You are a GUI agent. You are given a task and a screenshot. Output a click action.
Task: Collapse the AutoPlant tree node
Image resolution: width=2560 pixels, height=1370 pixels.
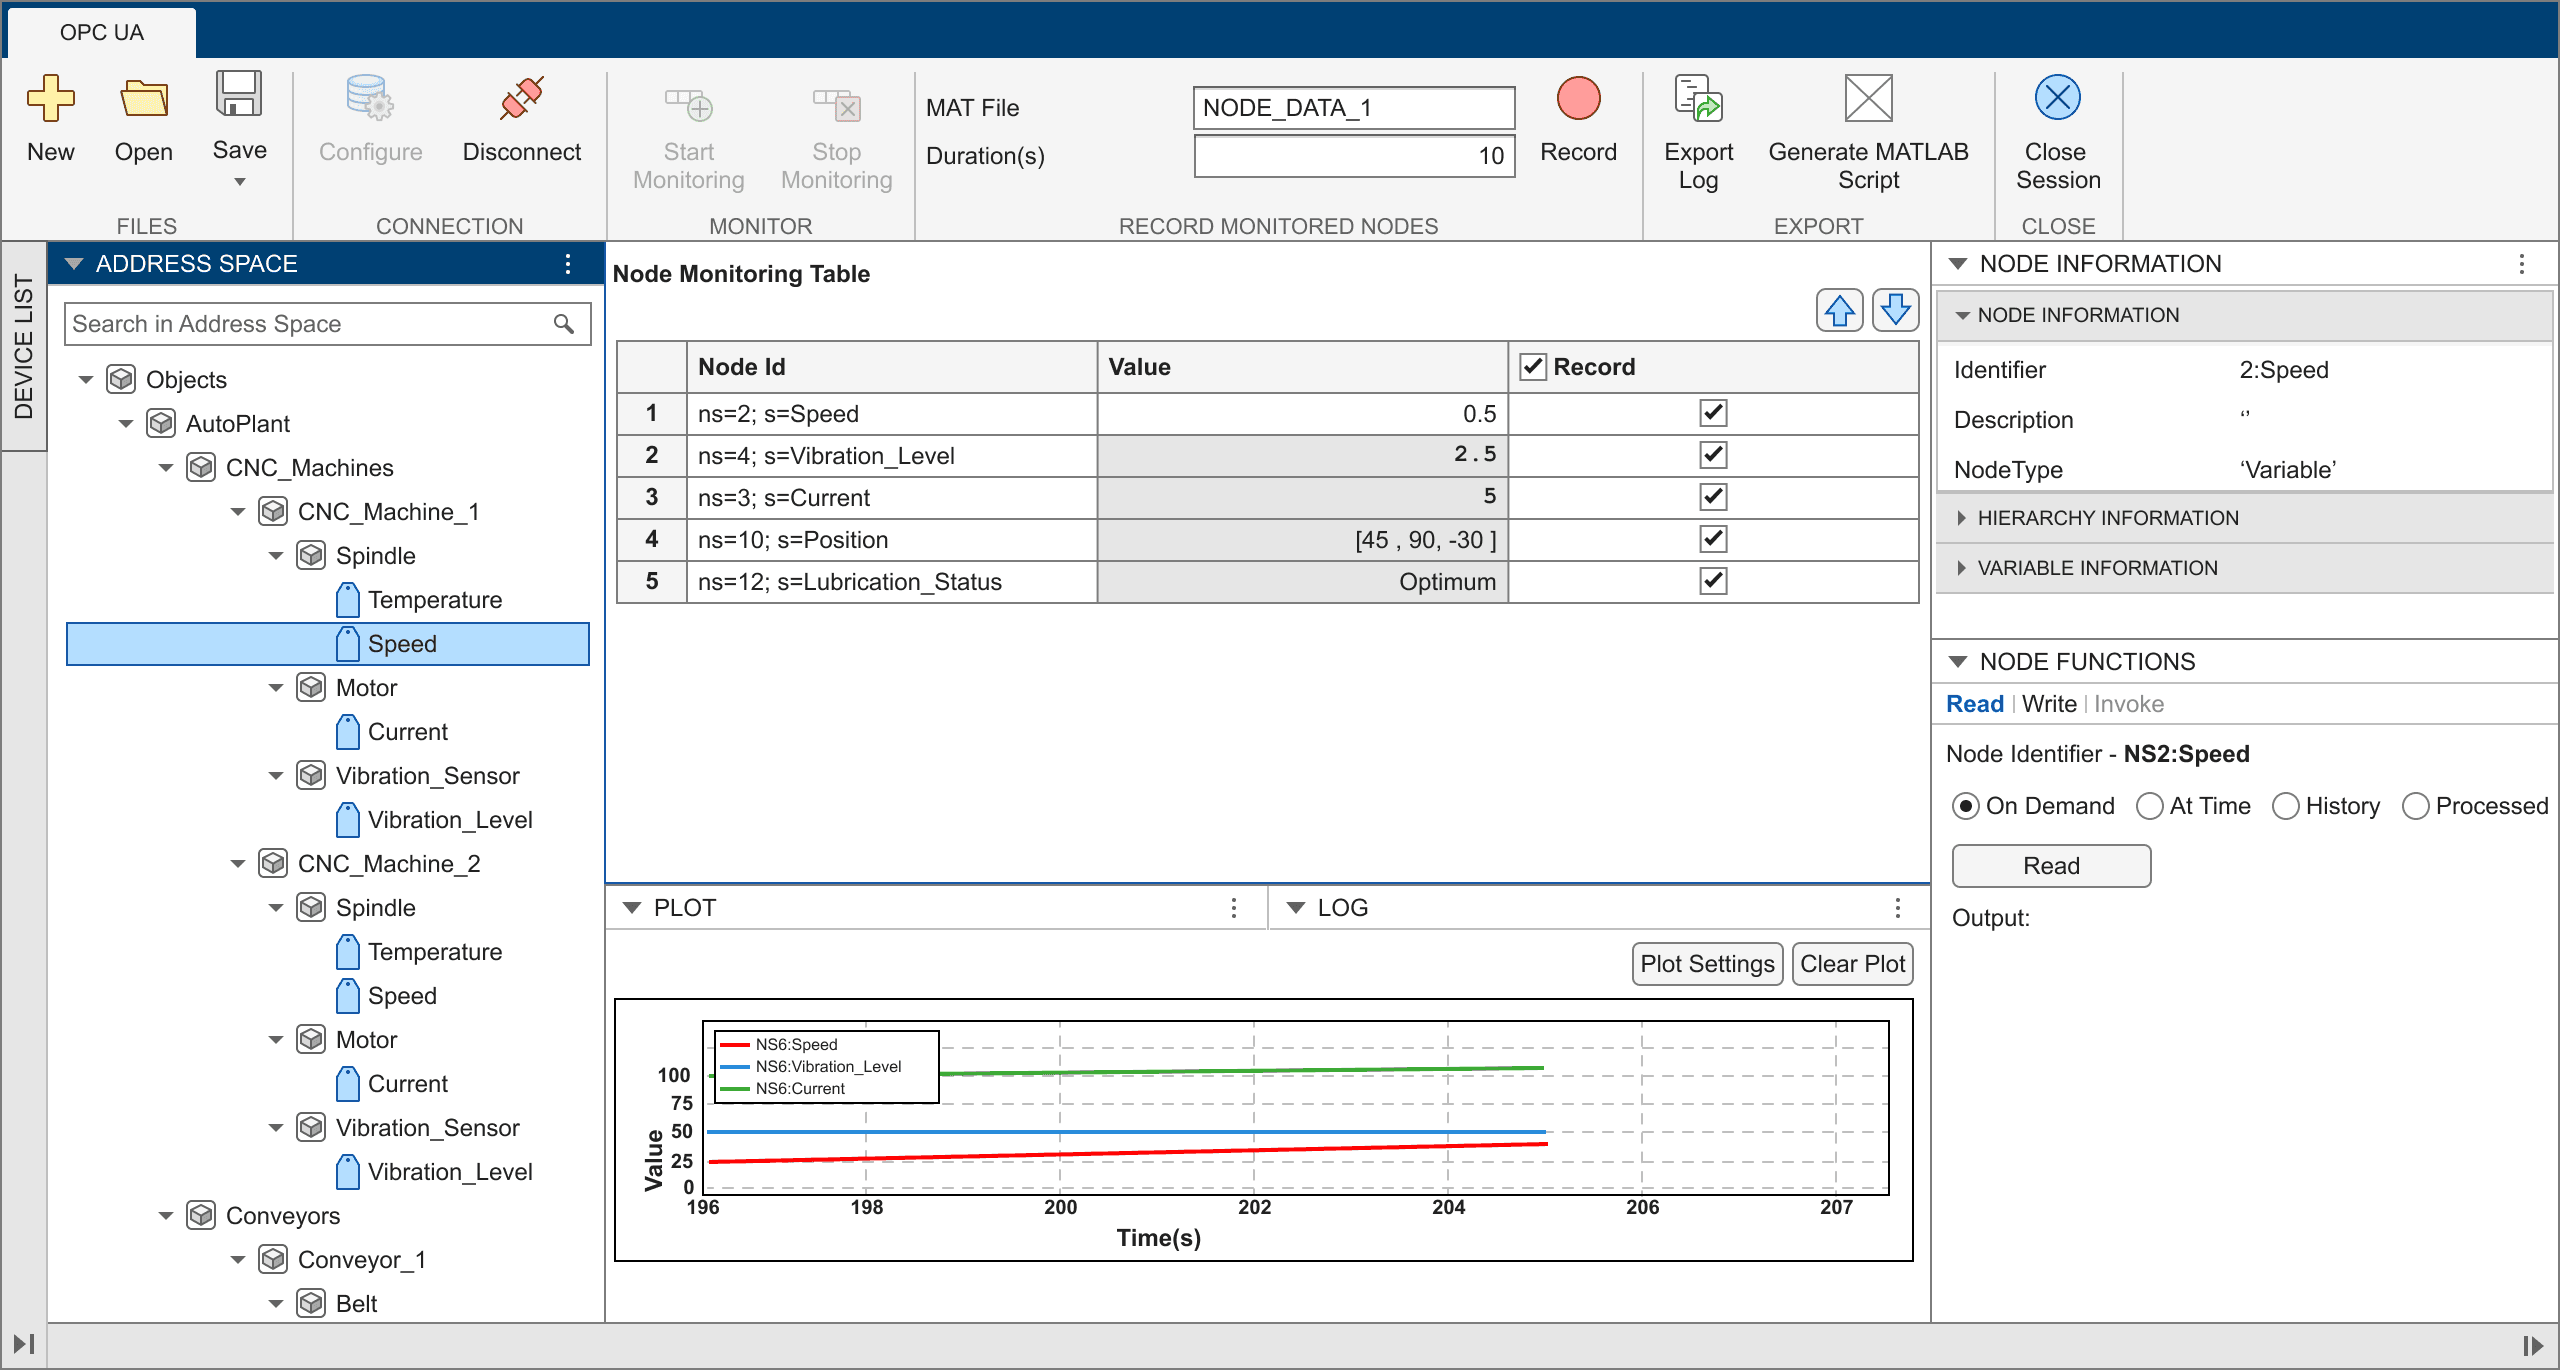126,424
